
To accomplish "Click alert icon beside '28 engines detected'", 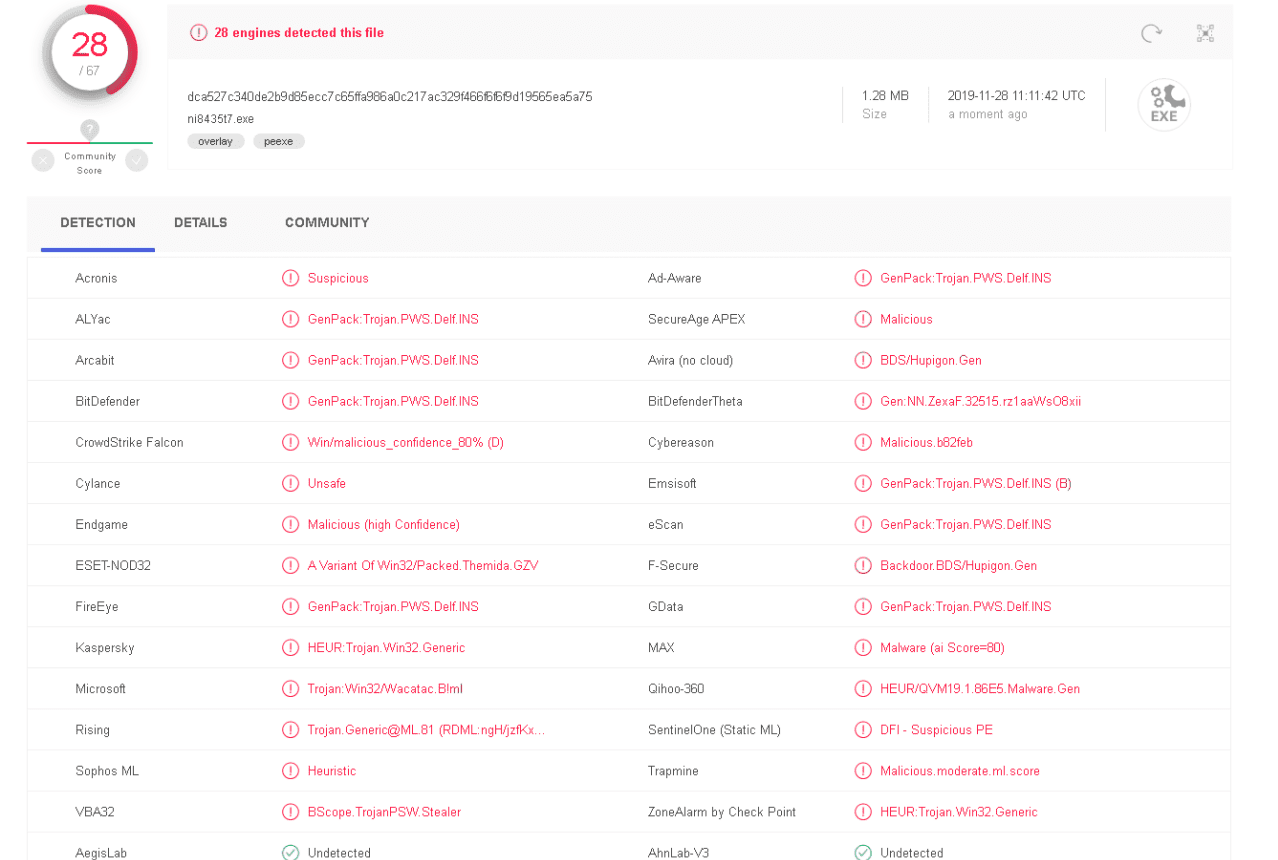I will (x=199, y=33).
